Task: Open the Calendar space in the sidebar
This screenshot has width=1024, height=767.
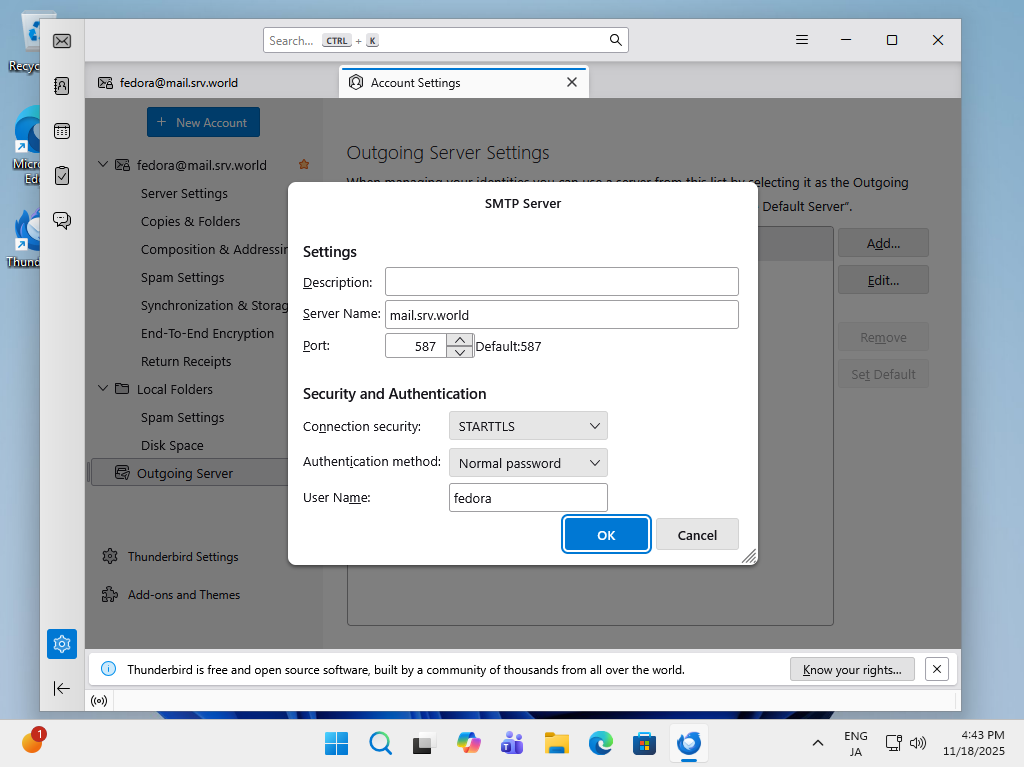Action: click(x=62, y=131)
